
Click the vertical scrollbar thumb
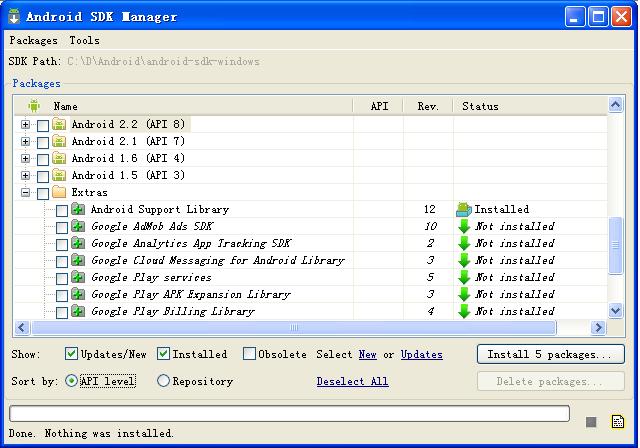click(616, 245)
